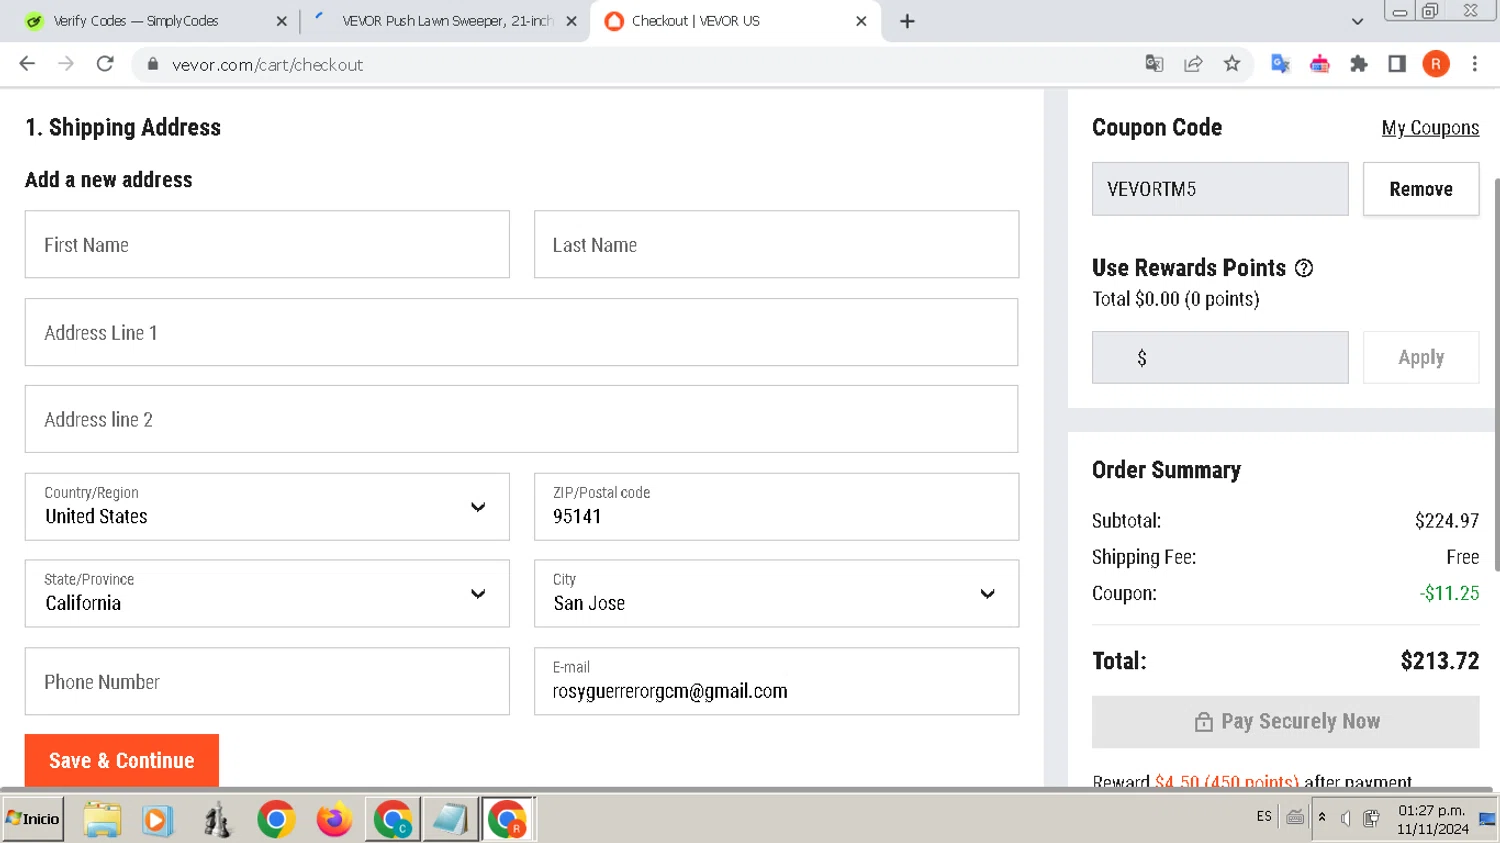Screen dimensions: 1500x843
Task: Expand the Country/Region dropdown
Action: tap(267, 507)
